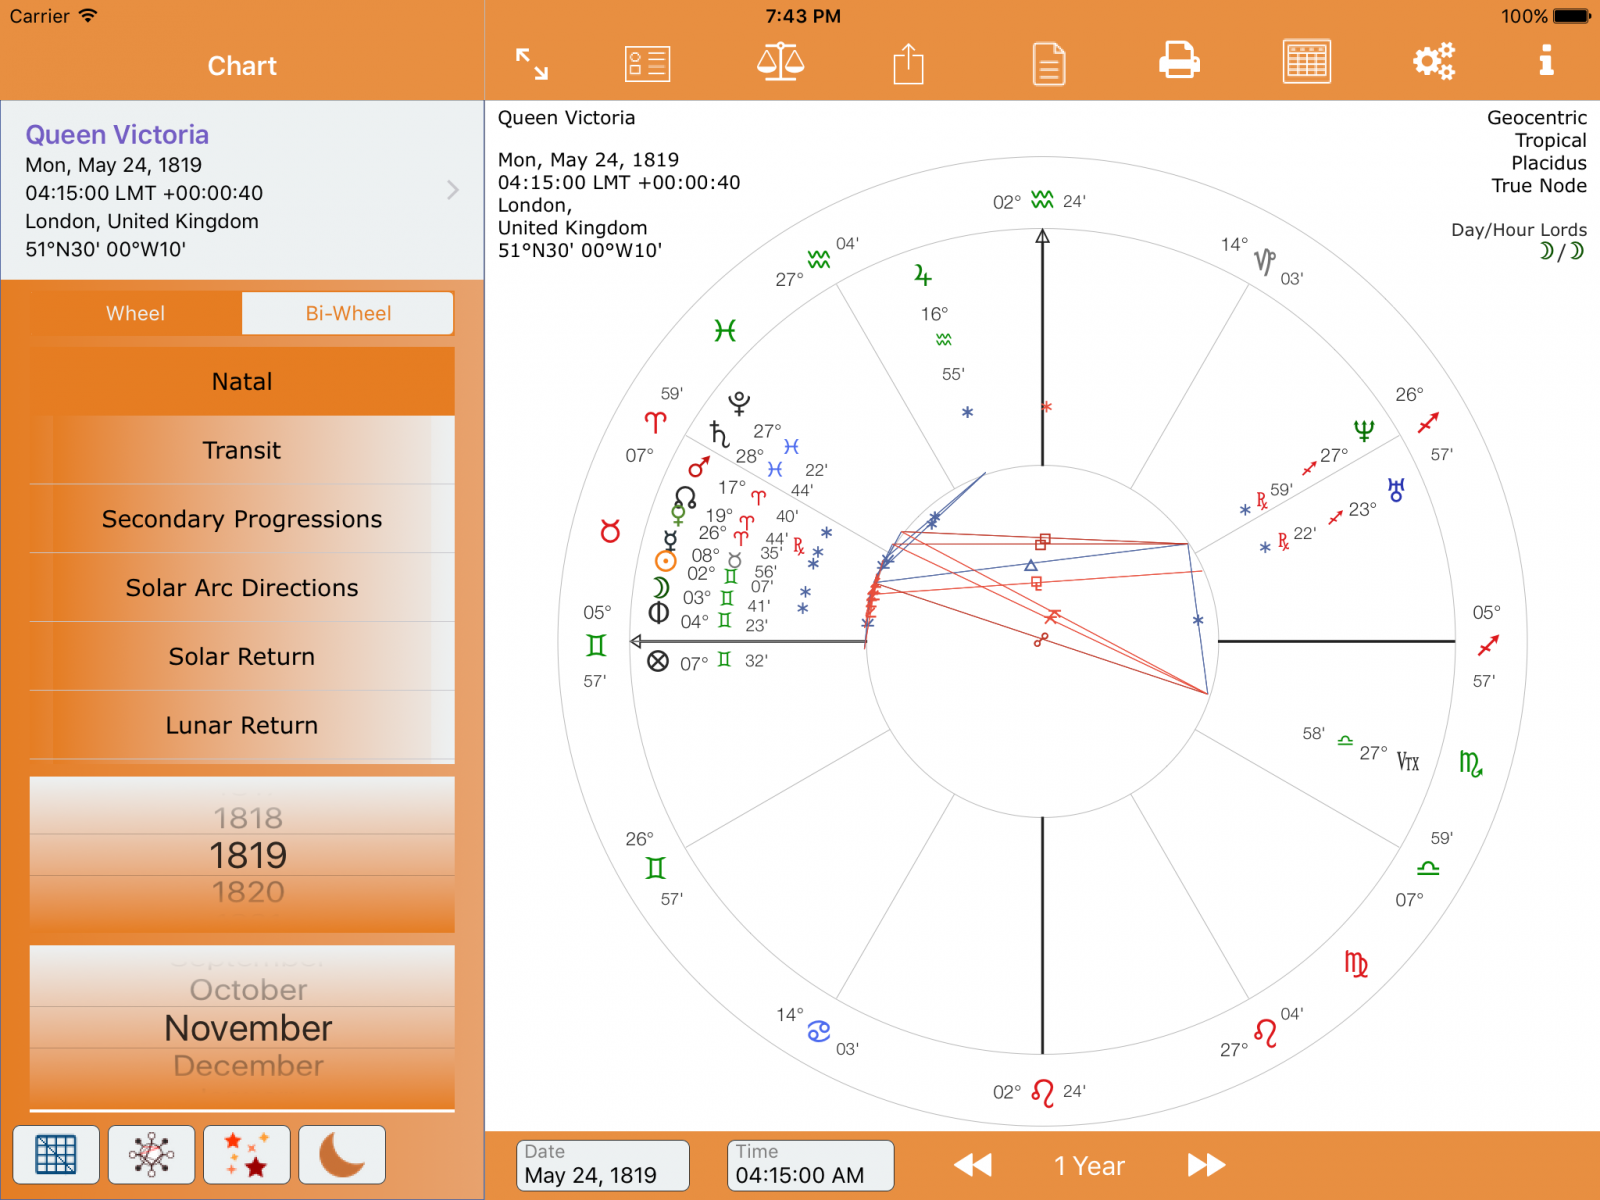
Task: Select 1820 in year picker
Action: pyautogui.click(x=248, y=892)
